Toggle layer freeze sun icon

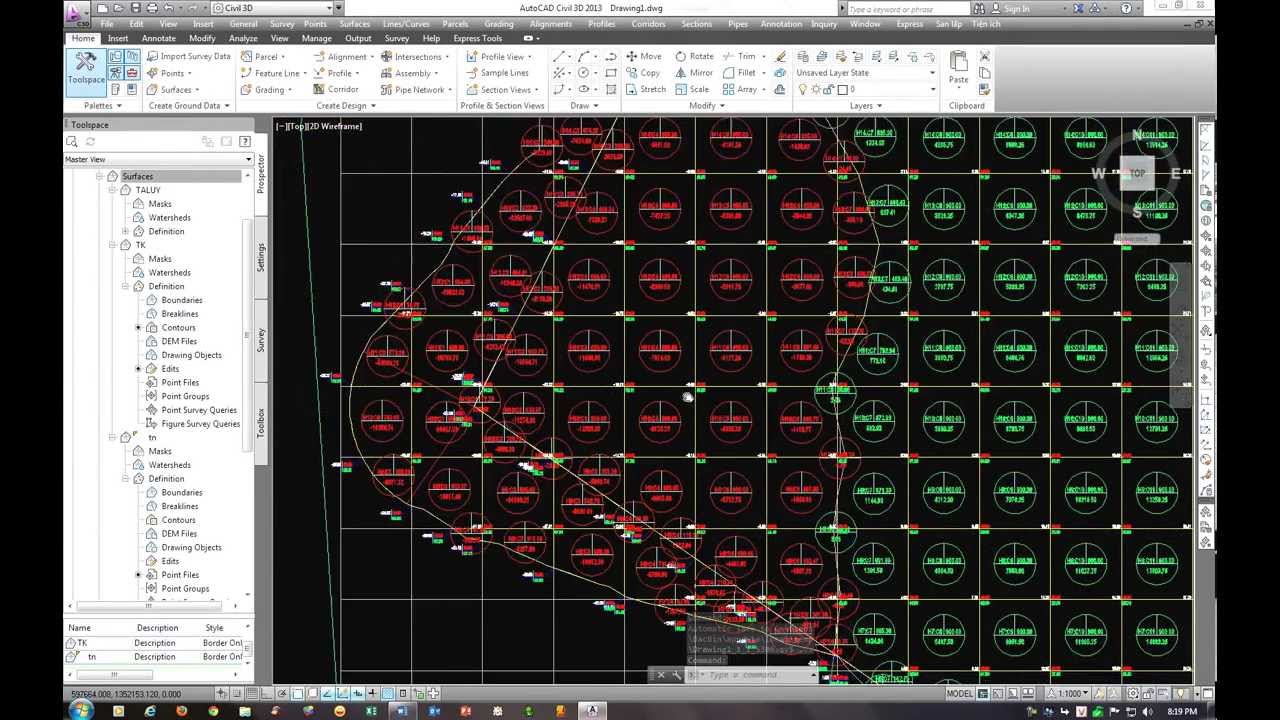(x=815, y=90)
